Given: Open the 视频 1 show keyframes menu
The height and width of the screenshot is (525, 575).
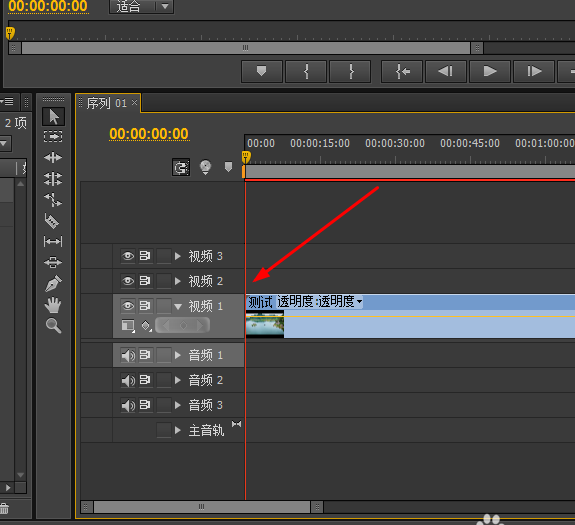Looking at the screenshot, I should [x=147, y=326].
